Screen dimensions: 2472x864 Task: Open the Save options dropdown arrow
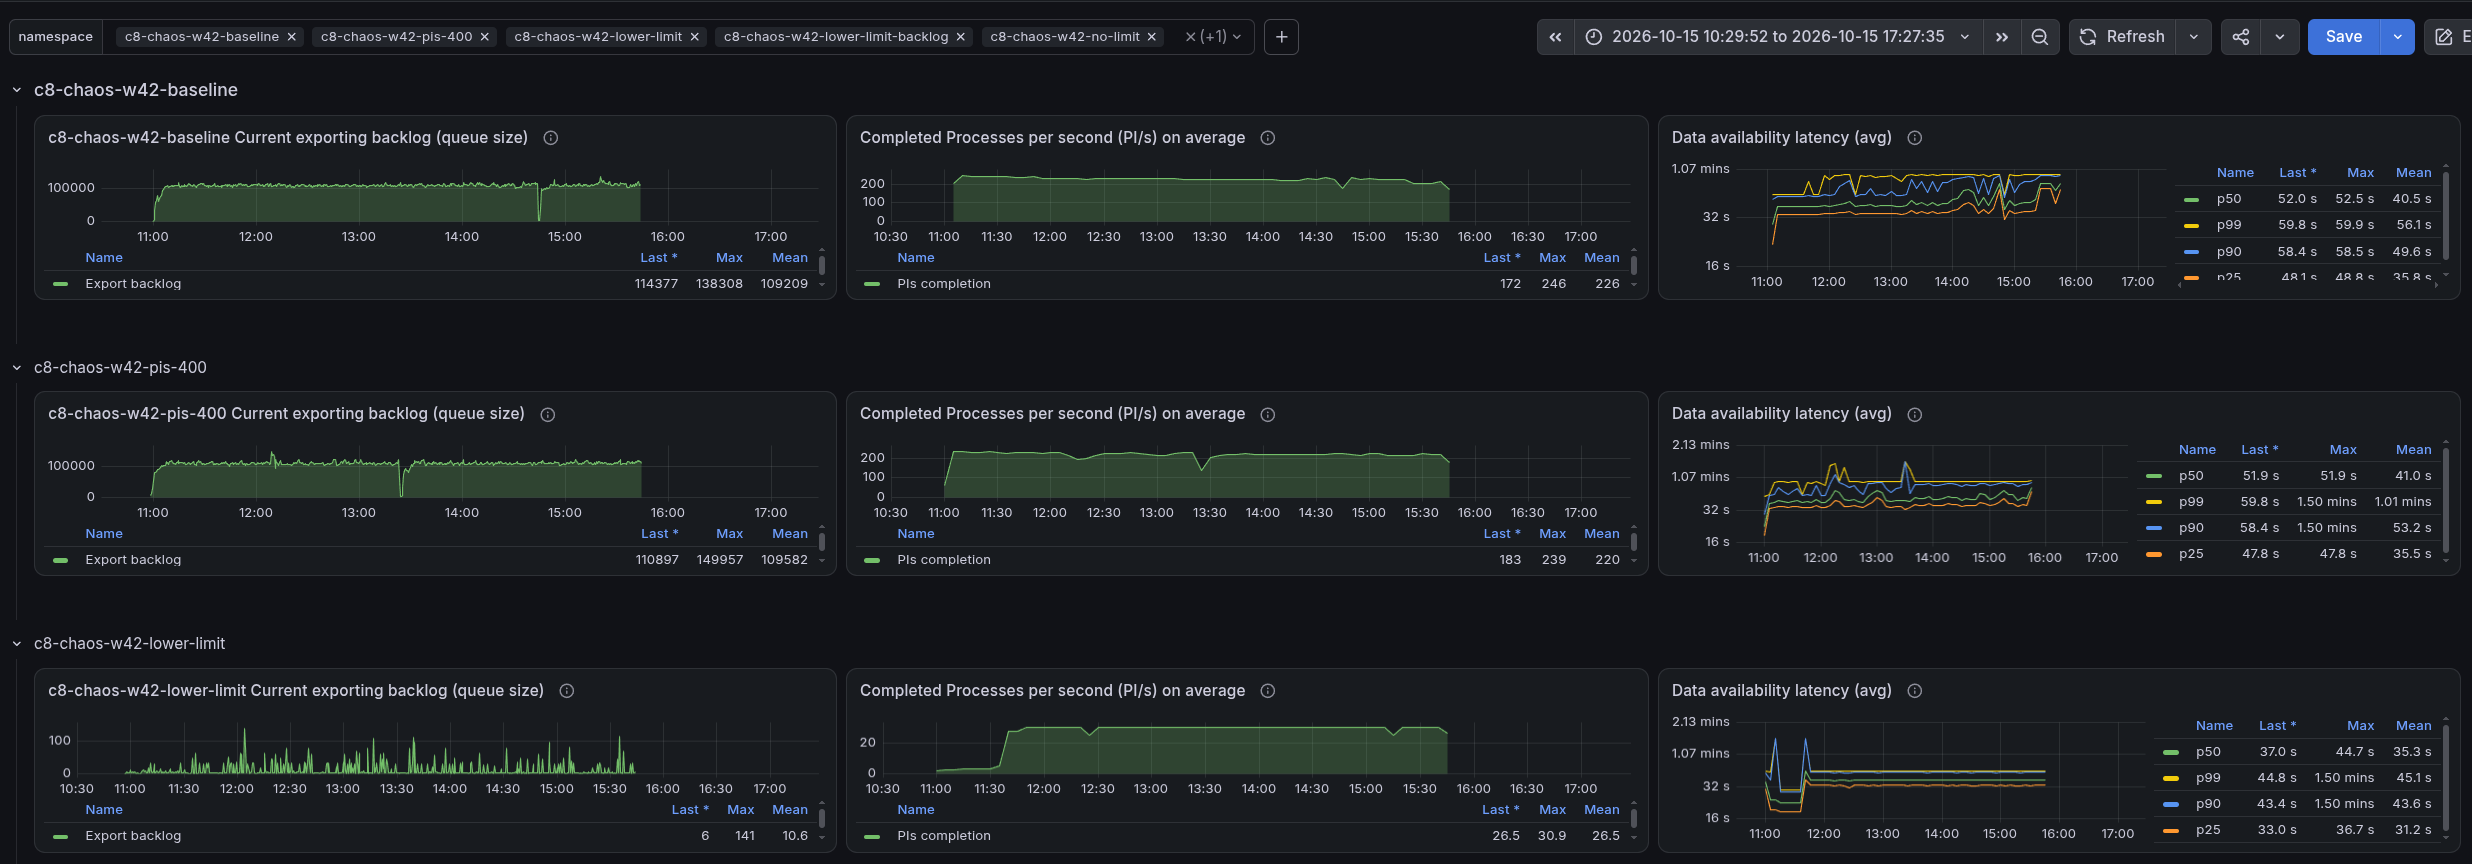(2398, 37)
